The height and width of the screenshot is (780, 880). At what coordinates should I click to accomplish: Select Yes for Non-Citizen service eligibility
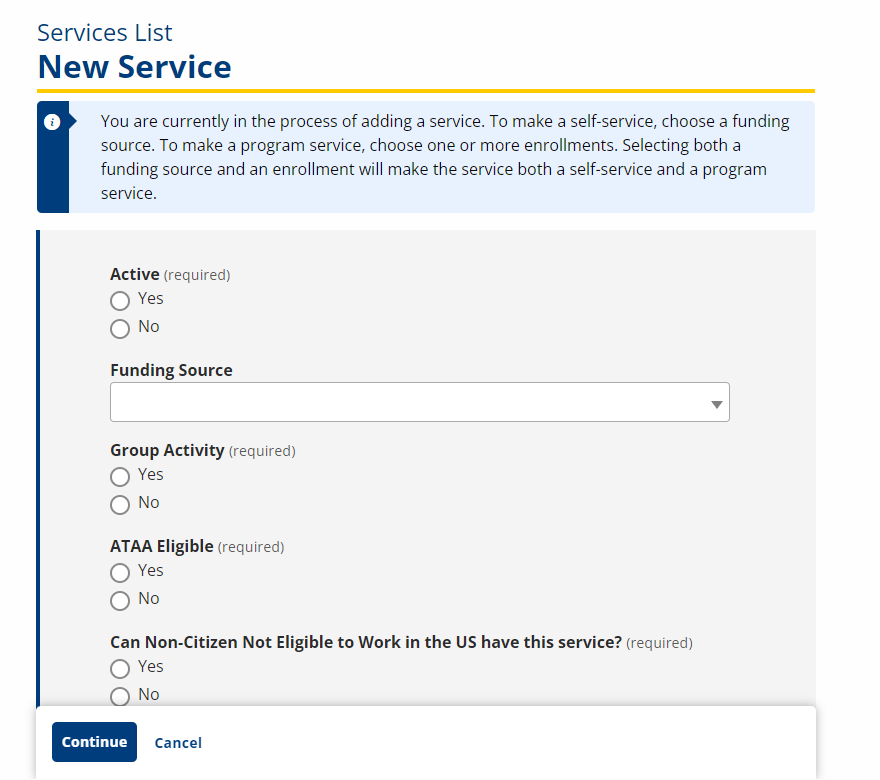coord(120,668)
